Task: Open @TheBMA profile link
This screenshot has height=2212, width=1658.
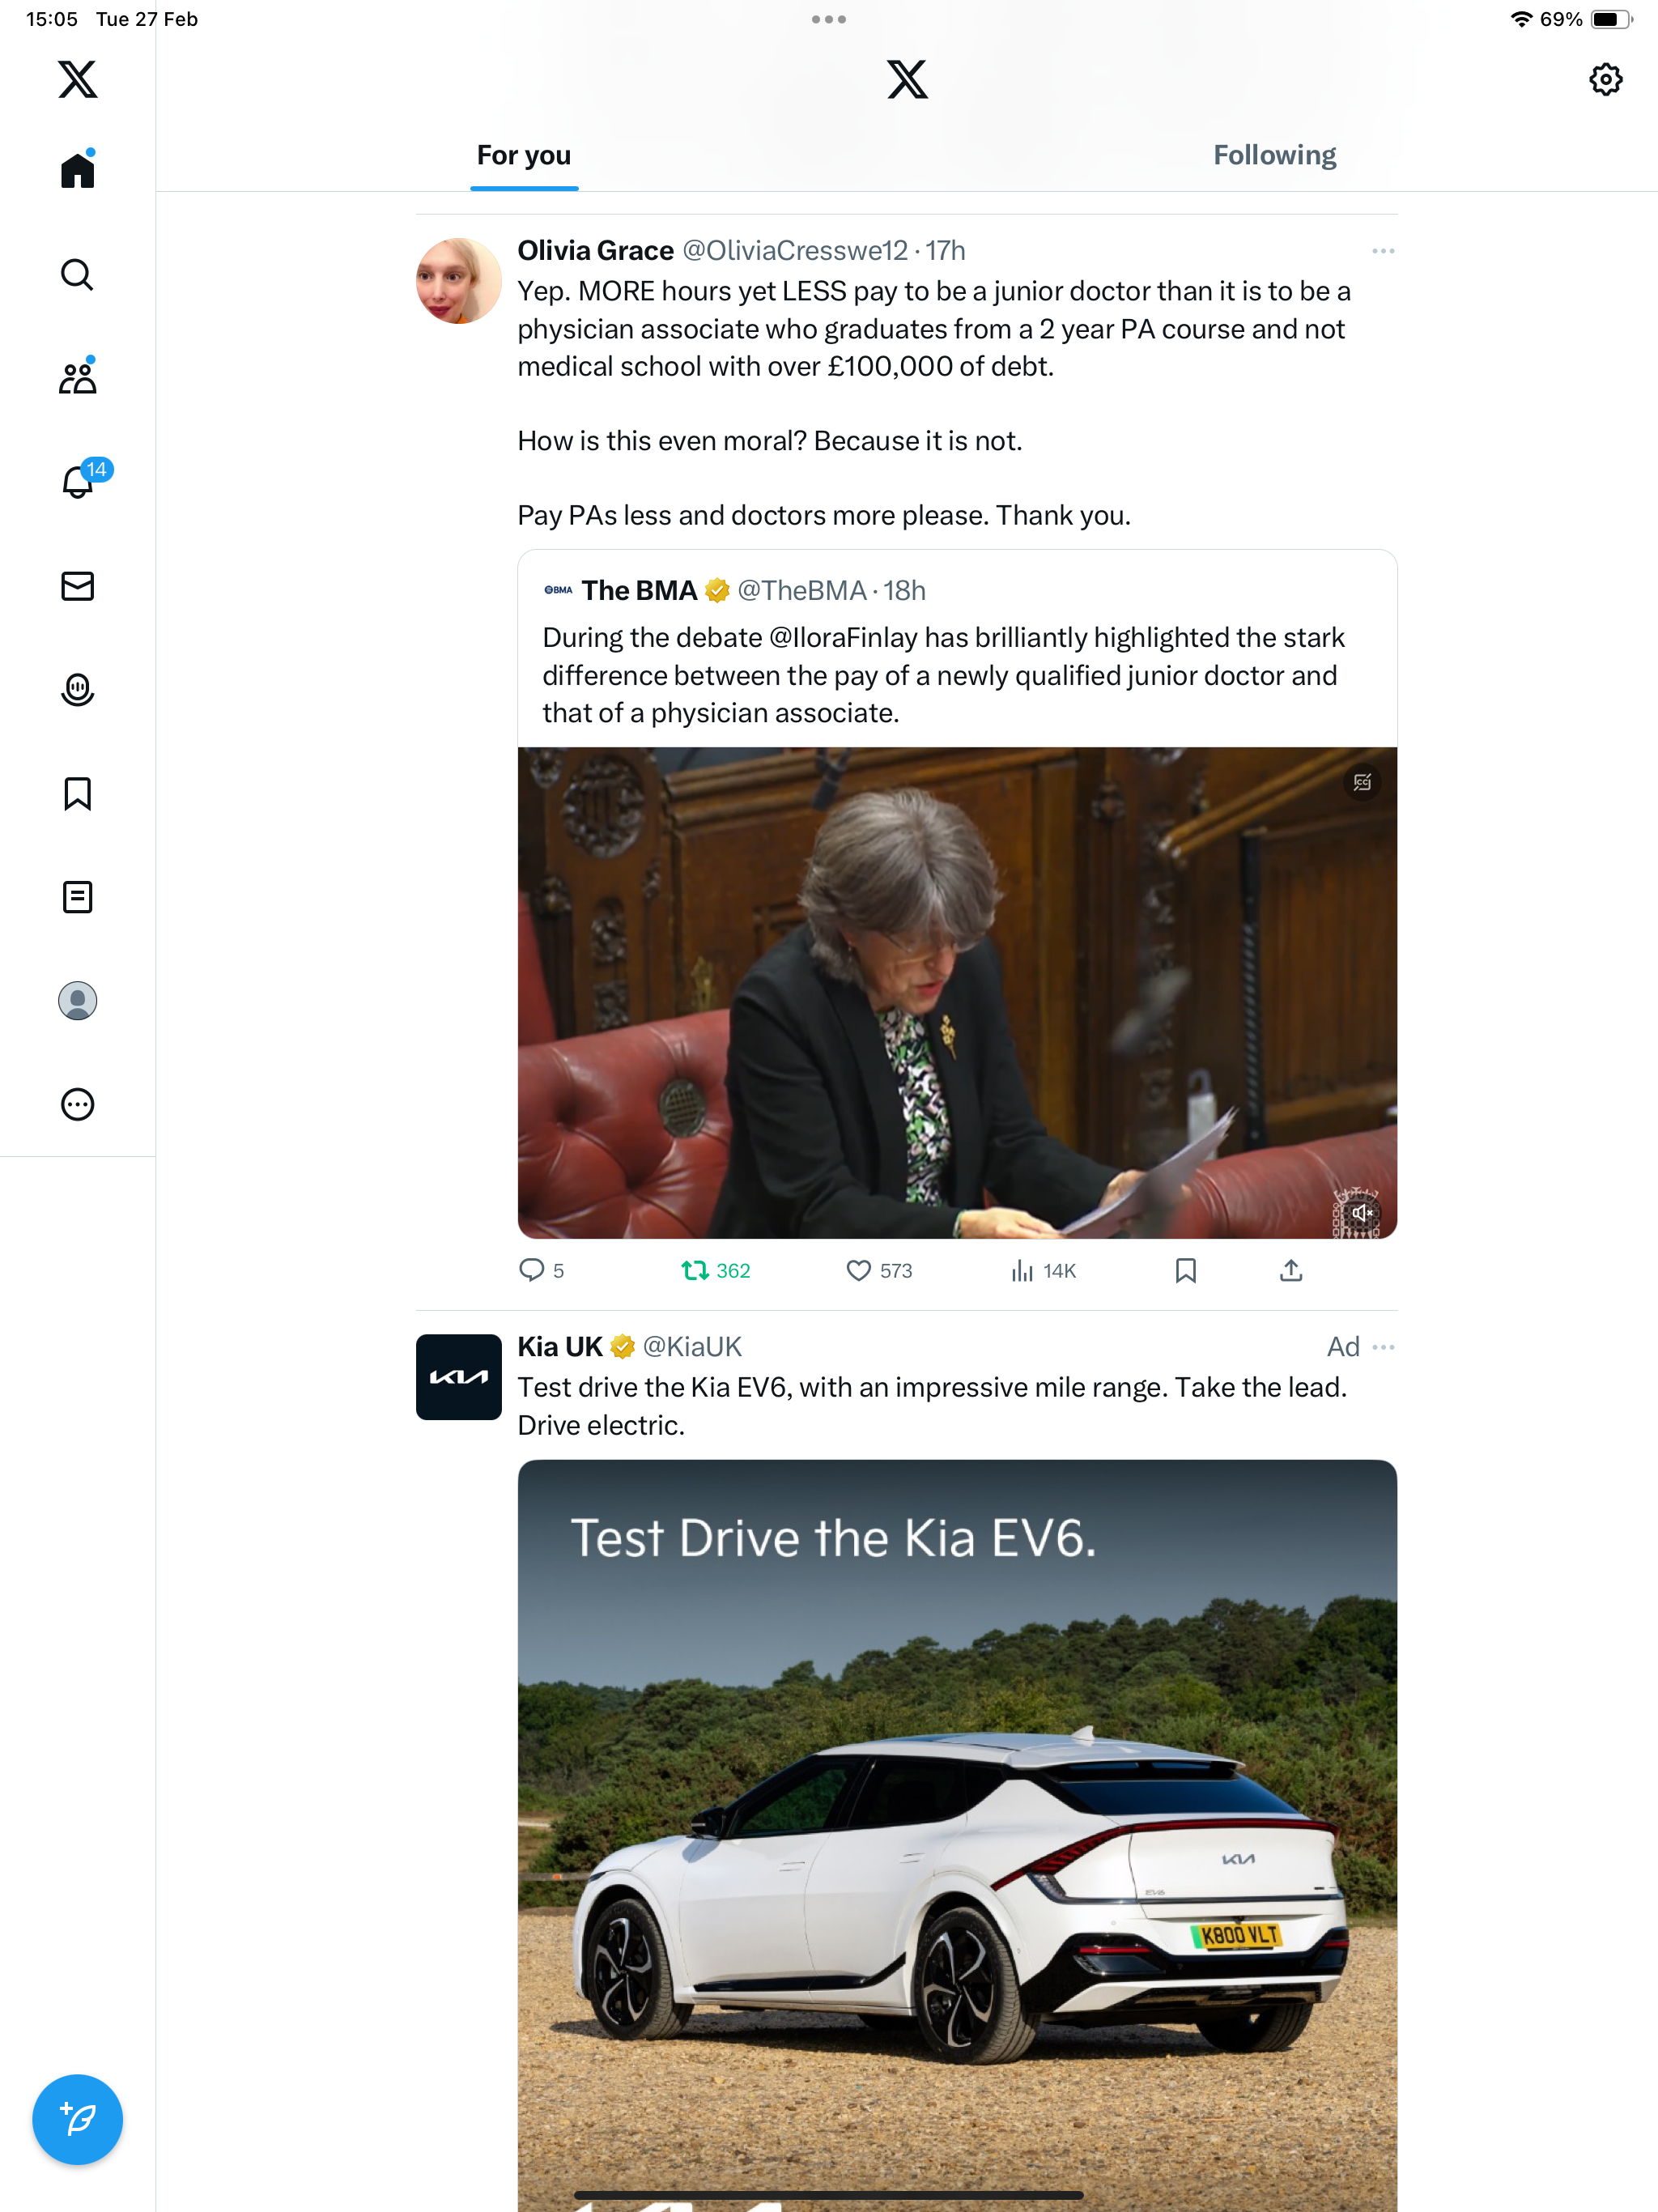Action: [802, 590]
